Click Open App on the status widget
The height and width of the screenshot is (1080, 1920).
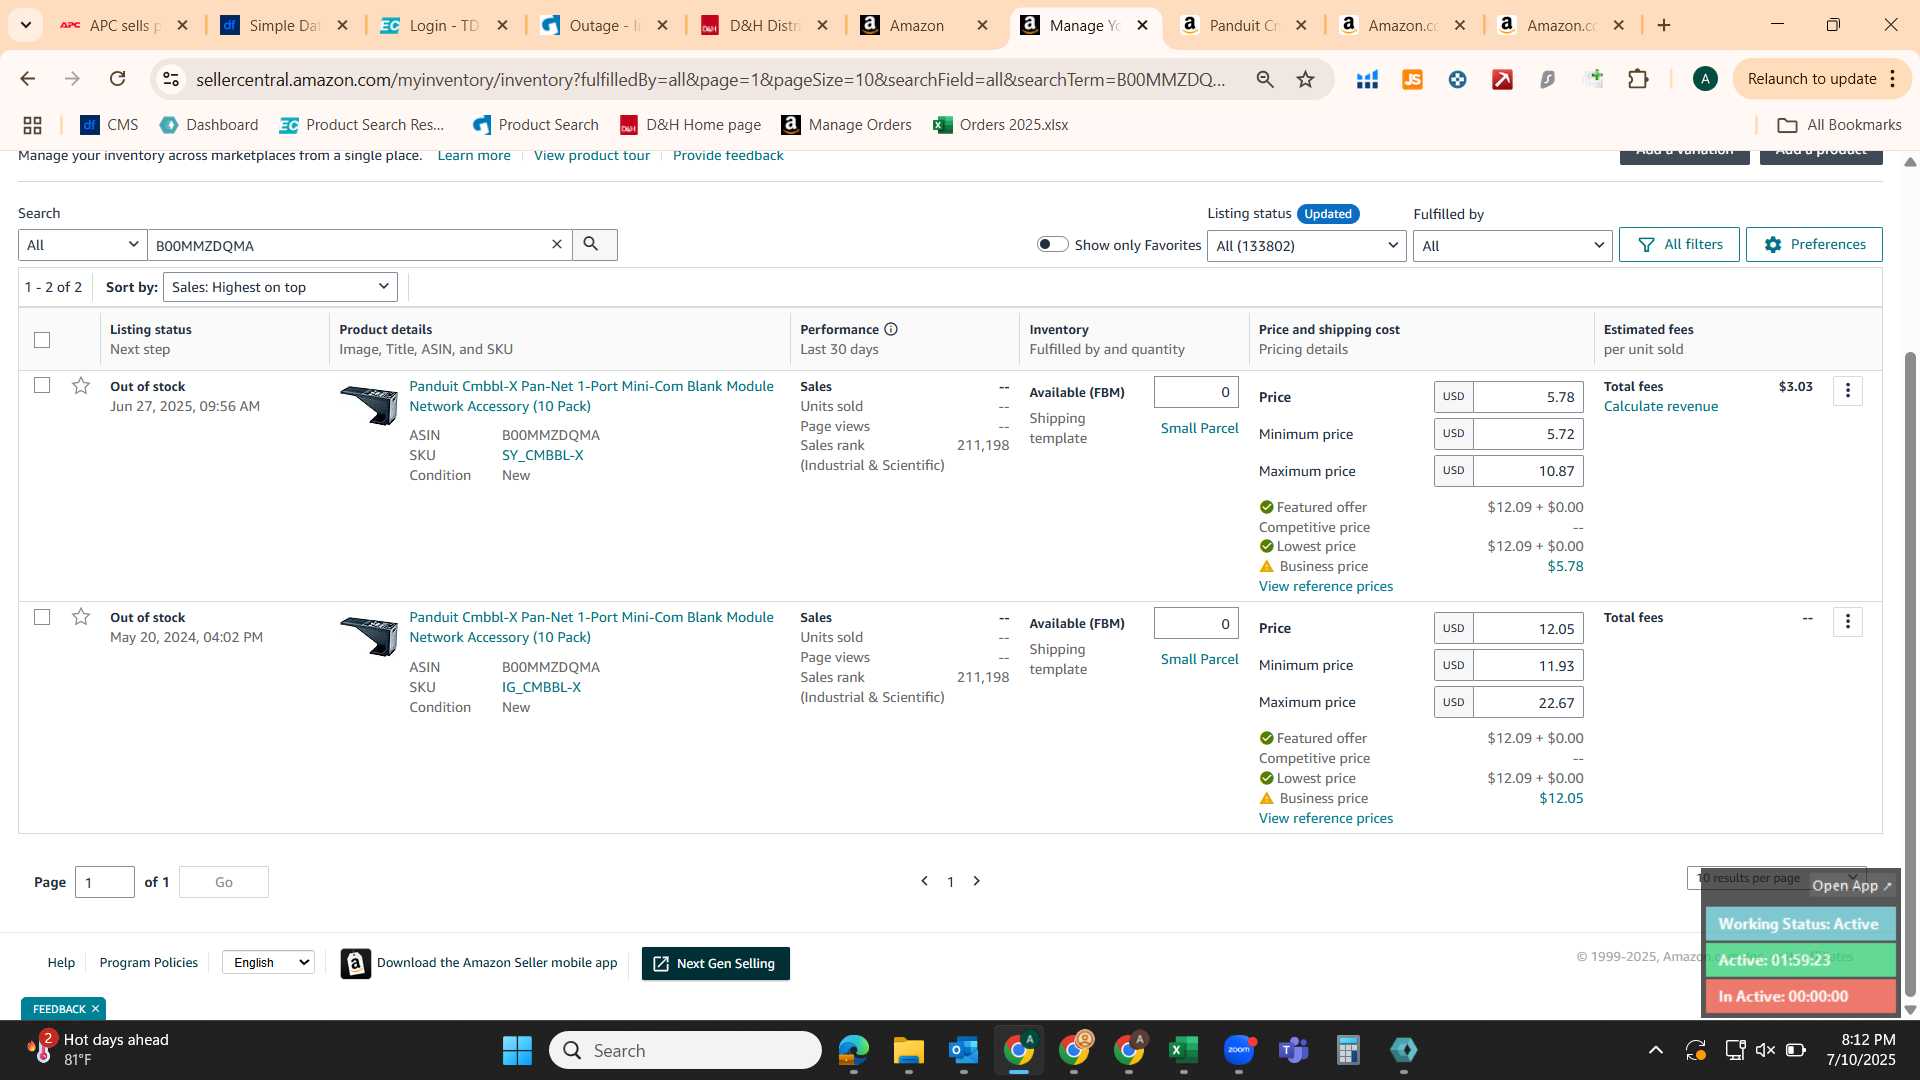point(1852,886)
